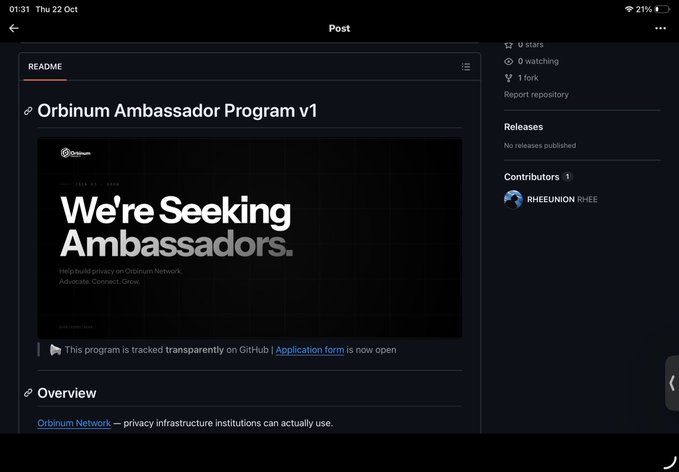The height and width of the screenshot is (472, 679).
Task: Click anchor link icon beside Orbinum Ambassador Program heading
Action: pos(28,111)
